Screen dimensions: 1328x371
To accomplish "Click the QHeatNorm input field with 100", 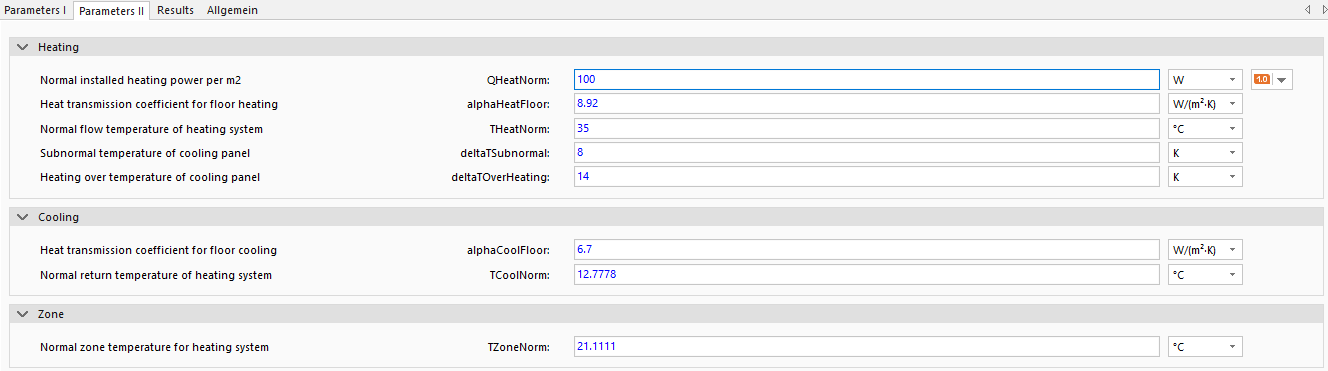I will (867, 80).
